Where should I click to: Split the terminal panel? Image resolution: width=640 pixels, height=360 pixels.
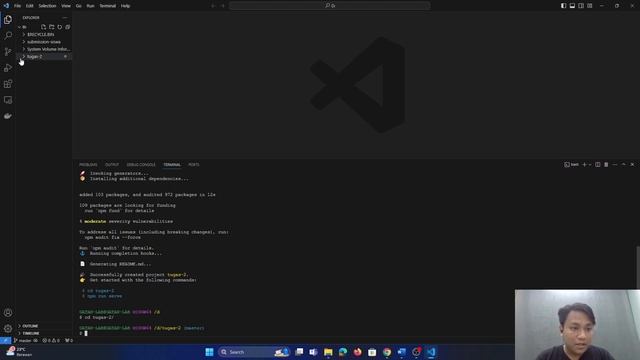point(598,164)
